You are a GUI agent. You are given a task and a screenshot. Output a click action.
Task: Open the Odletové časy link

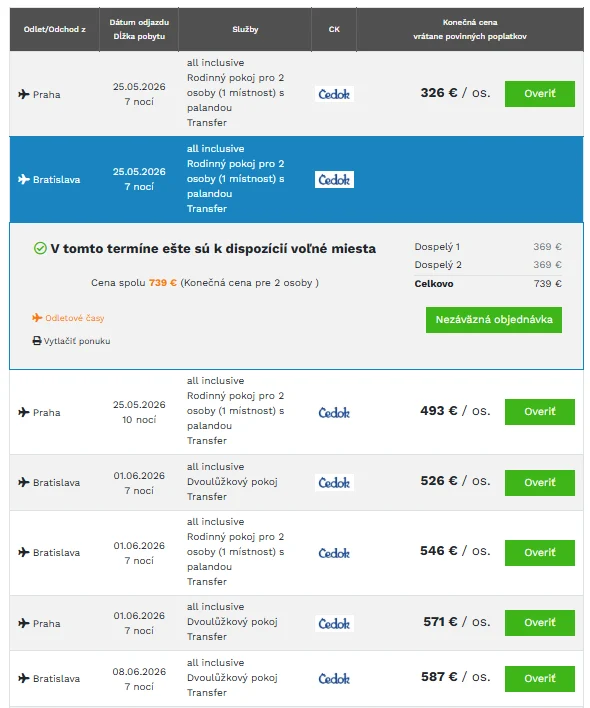click(74, 318)
